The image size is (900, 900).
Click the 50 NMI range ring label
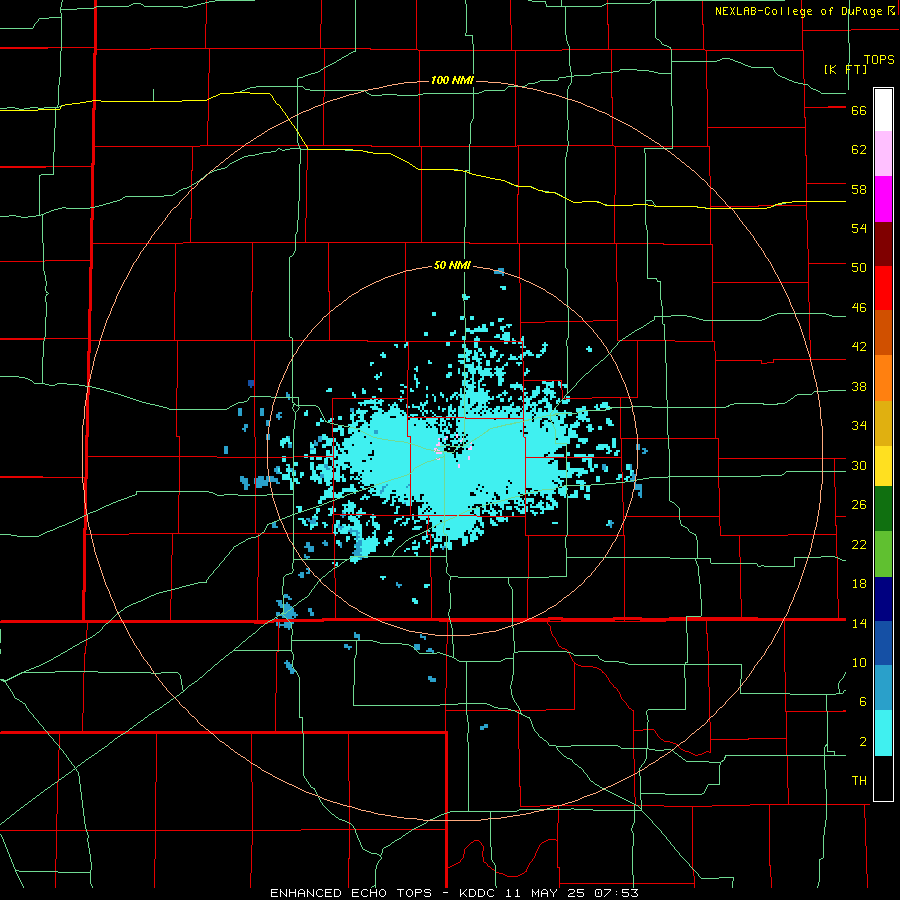tap(452, 265)
